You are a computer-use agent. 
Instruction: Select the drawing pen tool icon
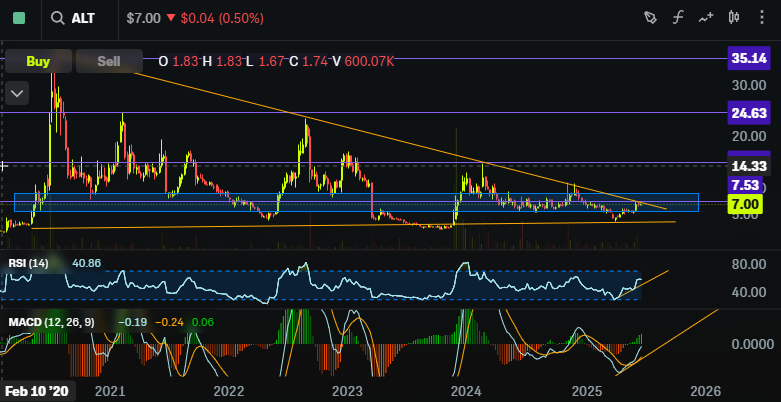(650, 18)
